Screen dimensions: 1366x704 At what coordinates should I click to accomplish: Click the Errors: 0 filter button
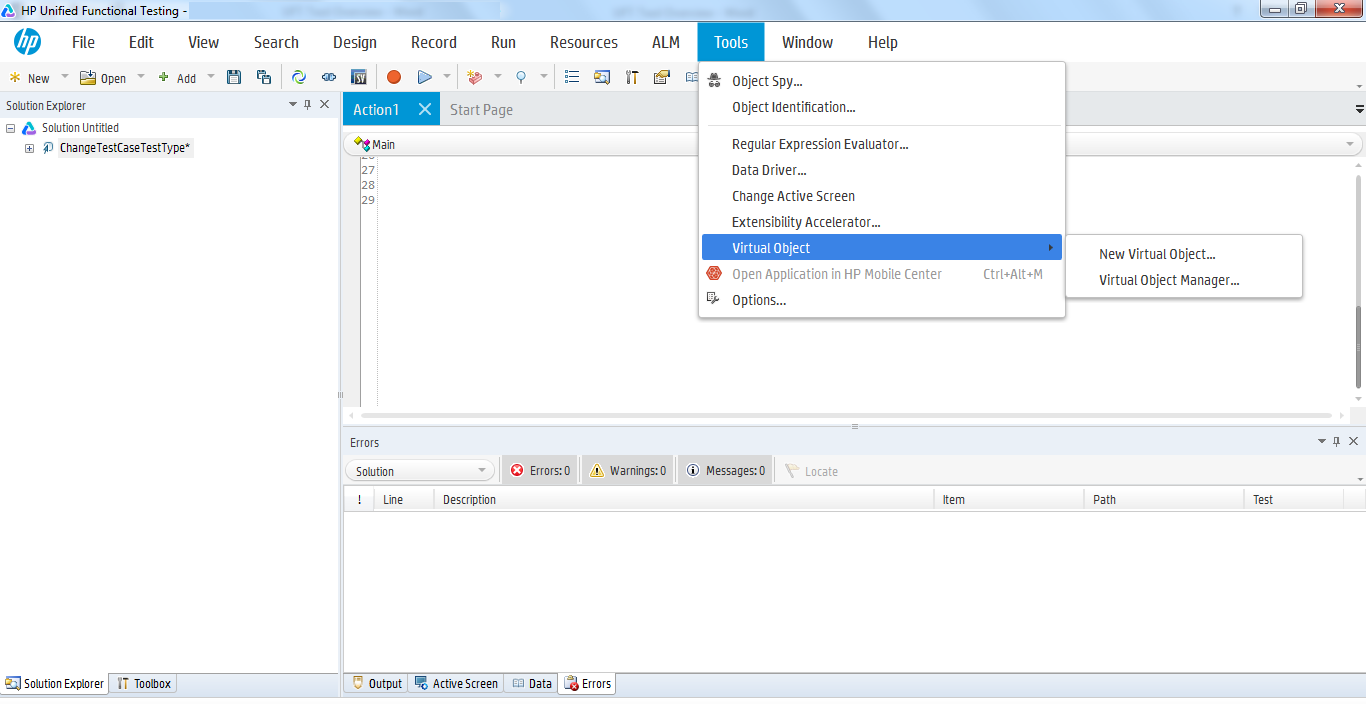pyautogui.click(x=539, y=469)
